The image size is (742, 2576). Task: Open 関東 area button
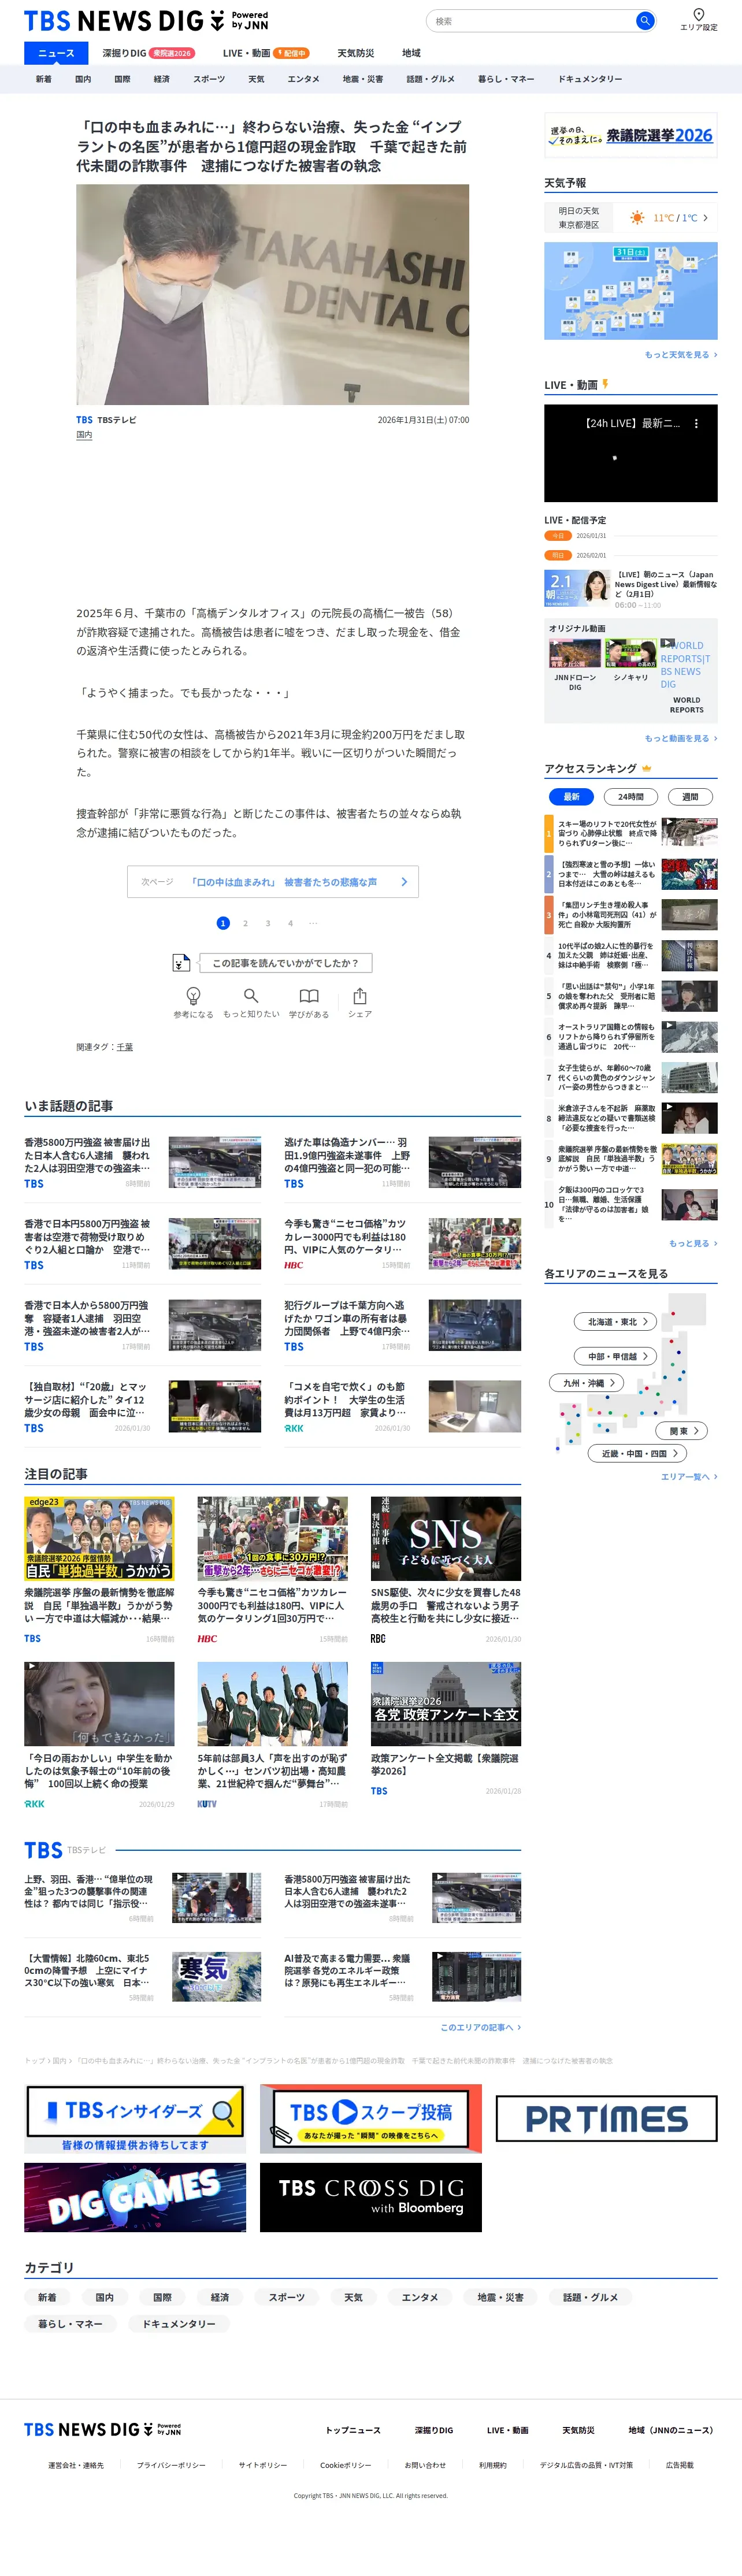(682, 1431)
